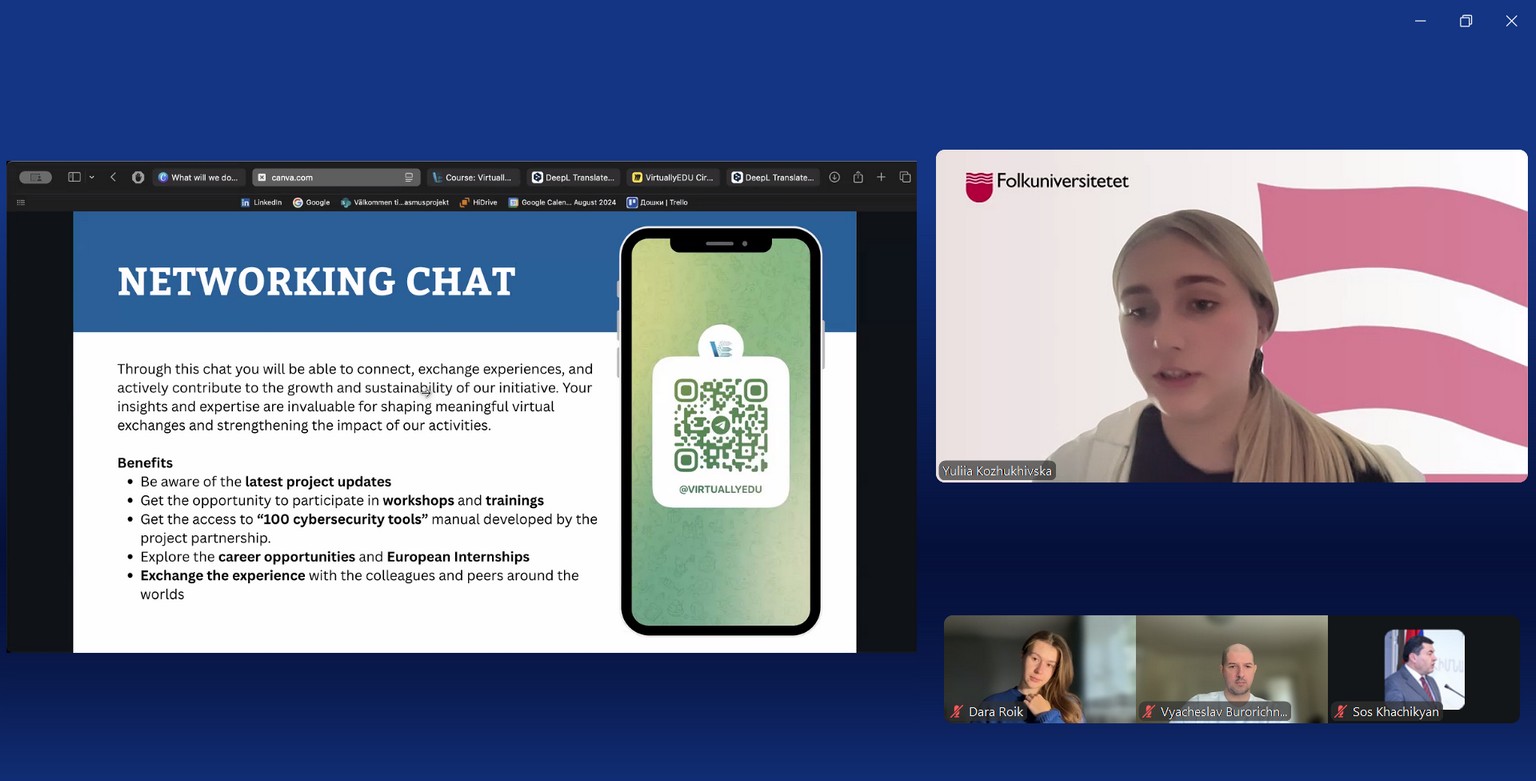Toggle the Safari sidebar panel icon
The width and height of the screenshot is (1536, 781).
point(74,177)
